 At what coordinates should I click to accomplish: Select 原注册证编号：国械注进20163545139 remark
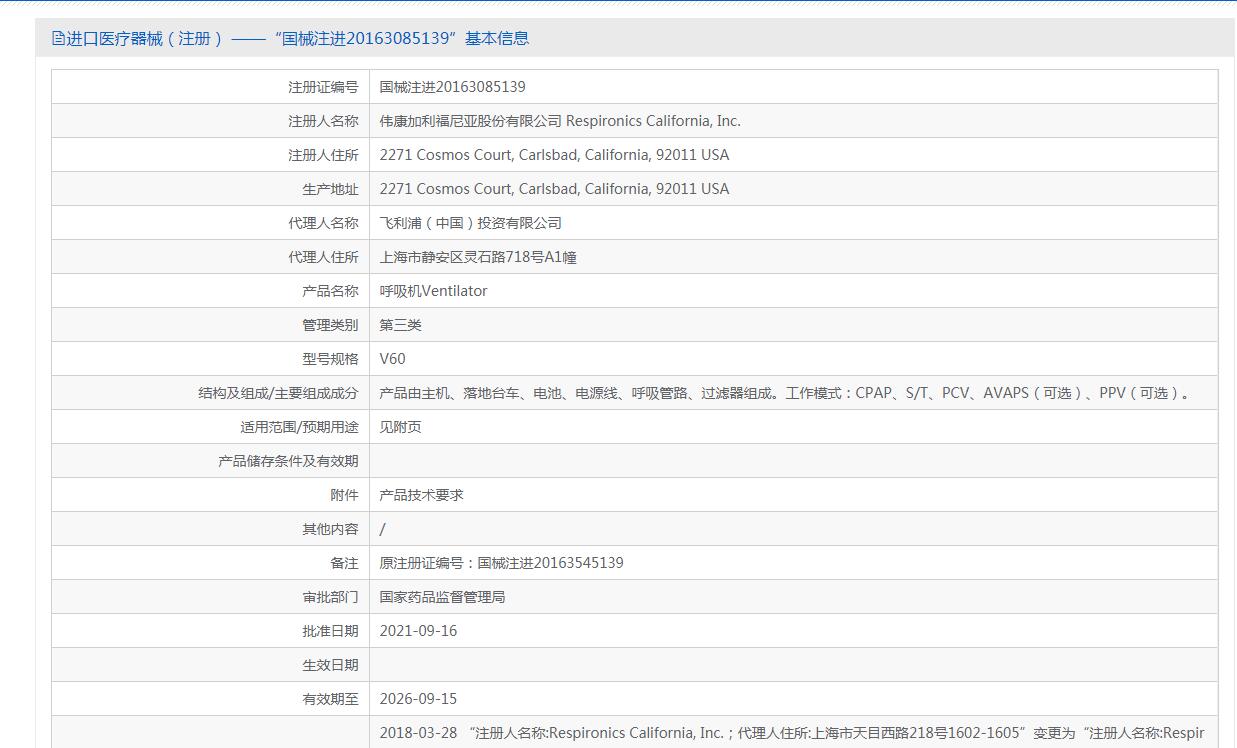click(x=502, y=563)
